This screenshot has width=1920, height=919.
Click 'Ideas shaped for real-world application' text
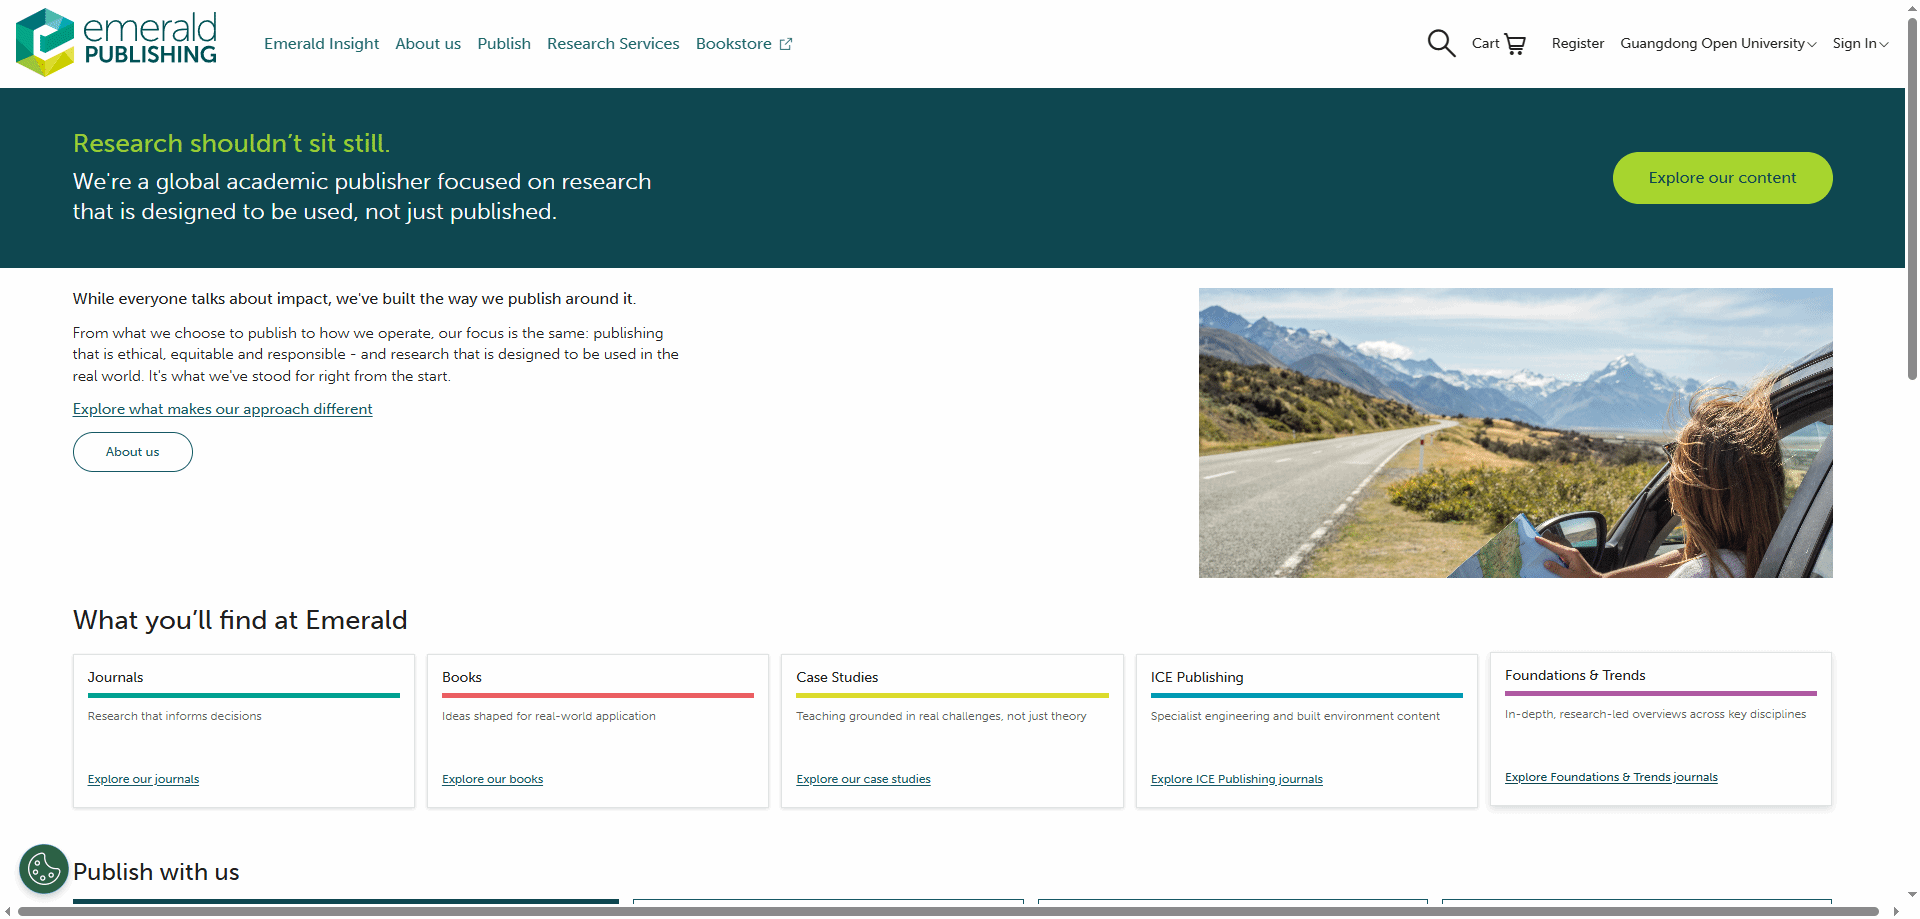click(549, 716)
